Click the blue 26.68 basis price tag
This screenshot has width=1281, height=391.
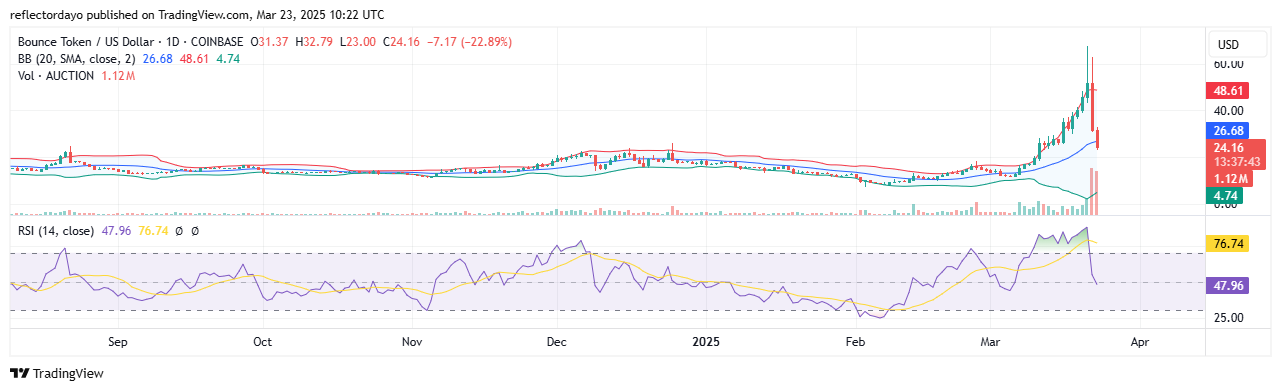coord(1227,131)
